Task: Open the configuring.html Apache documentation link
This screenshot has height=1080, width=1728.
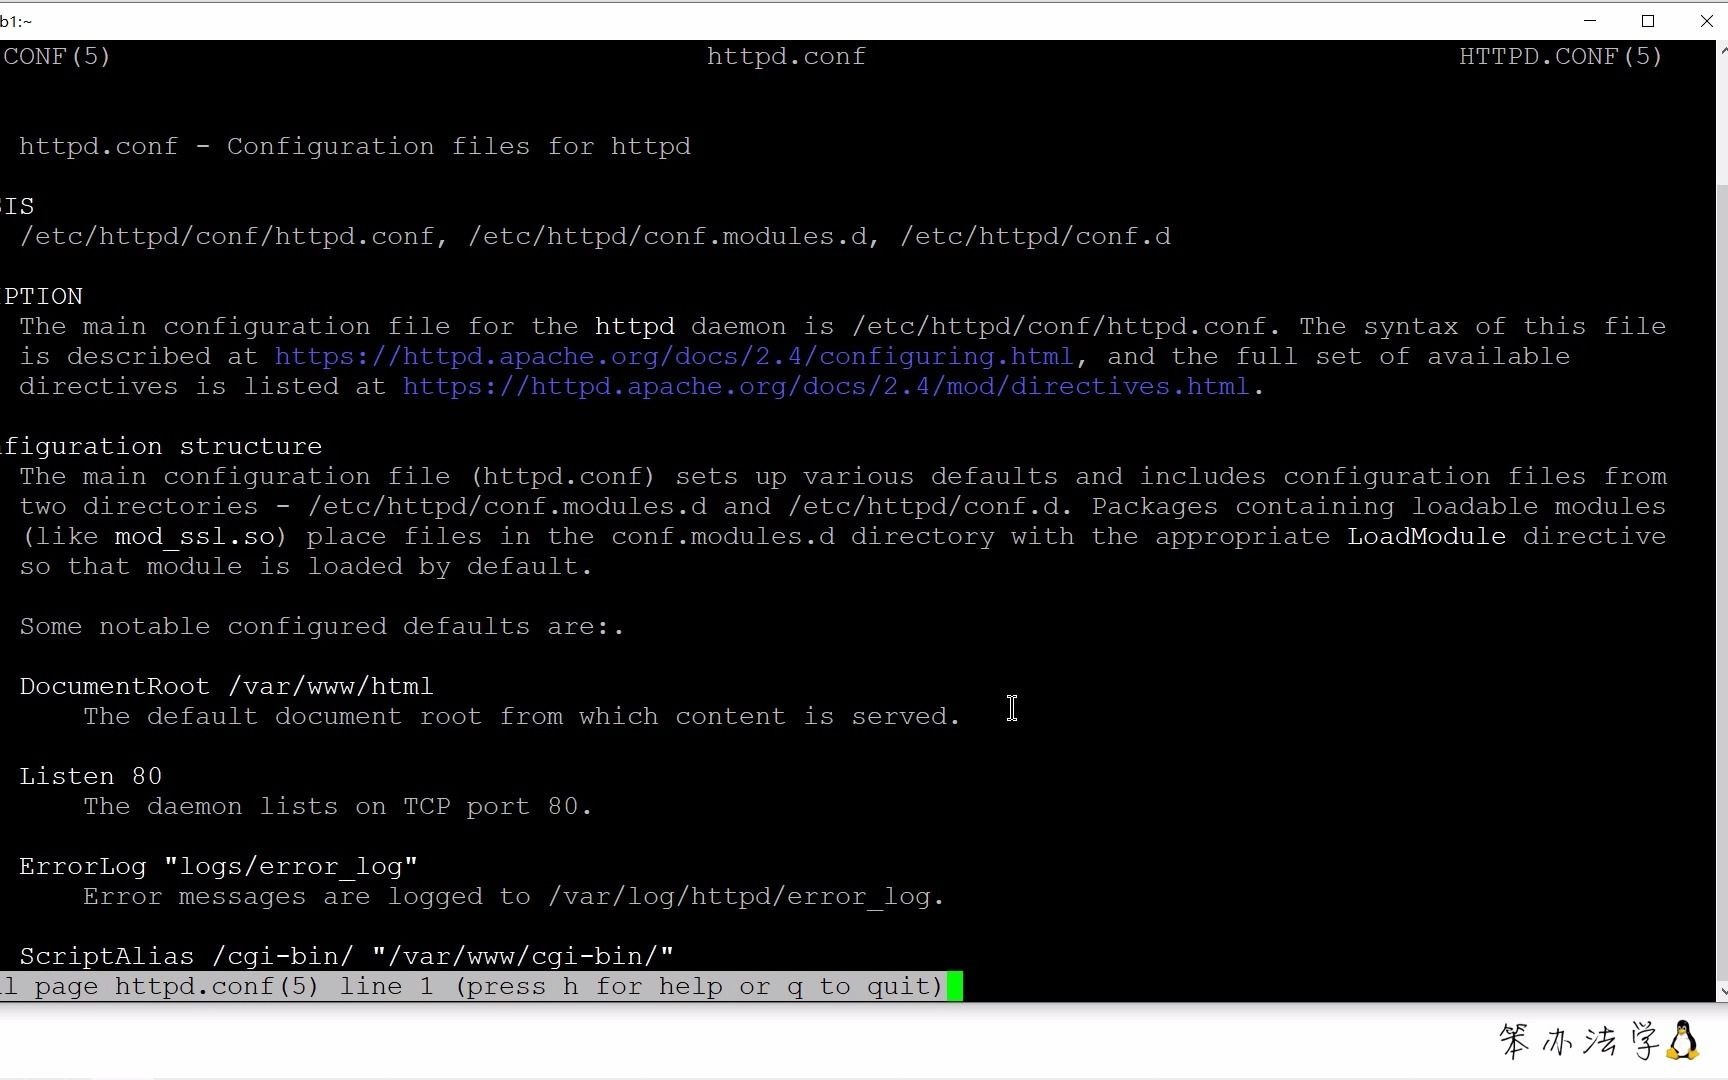Action: point(672,356)
